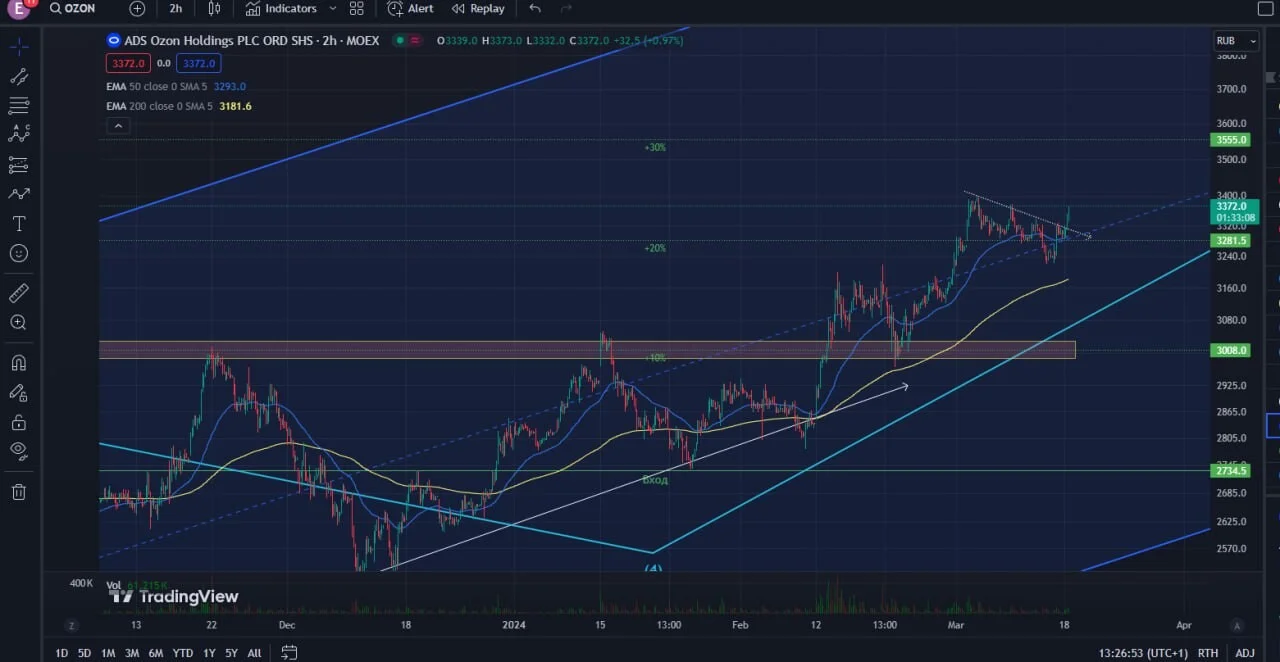The width and height of the screenshot is (1280, 662).
Task: Toggle stay in drawing mode
Action: point(19,392)
